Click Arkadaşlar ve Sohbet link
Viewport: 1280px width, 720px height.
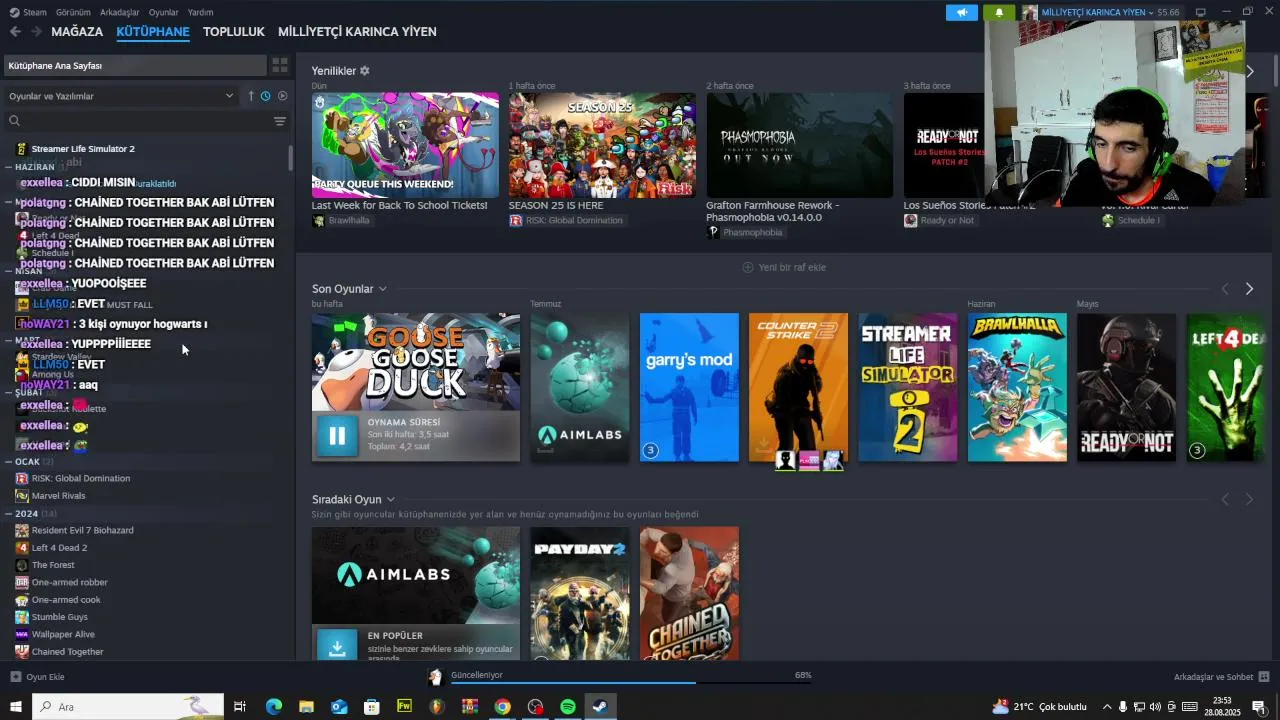tap(1213, 677)
